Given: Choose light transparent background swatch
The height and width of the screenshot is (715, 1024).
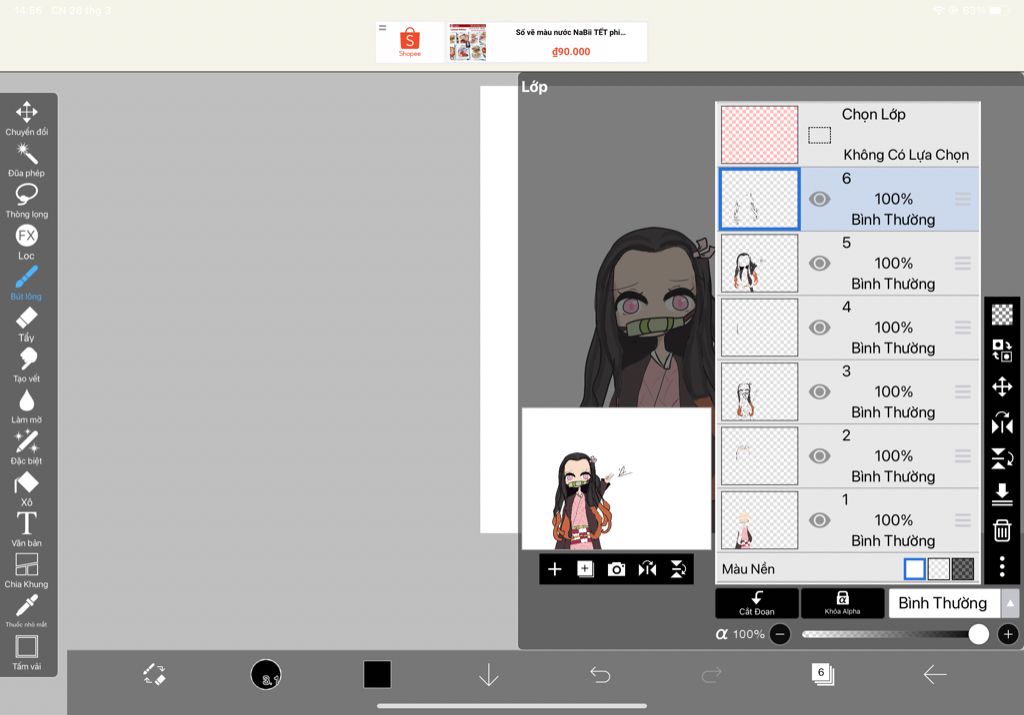Looking at the screenshot, I should 938,569.
